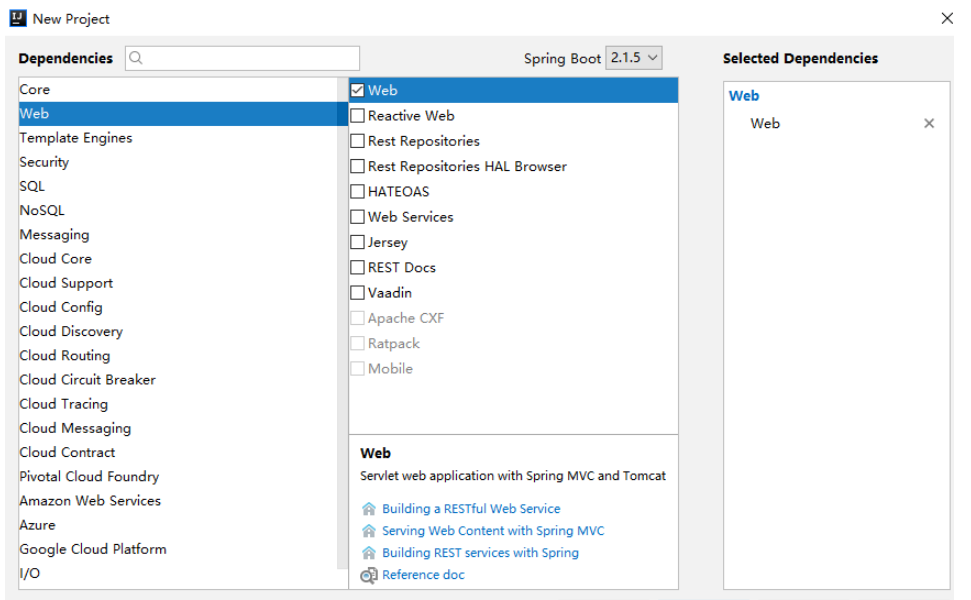Open Building REST services with Spring link

tap(481, 553)
